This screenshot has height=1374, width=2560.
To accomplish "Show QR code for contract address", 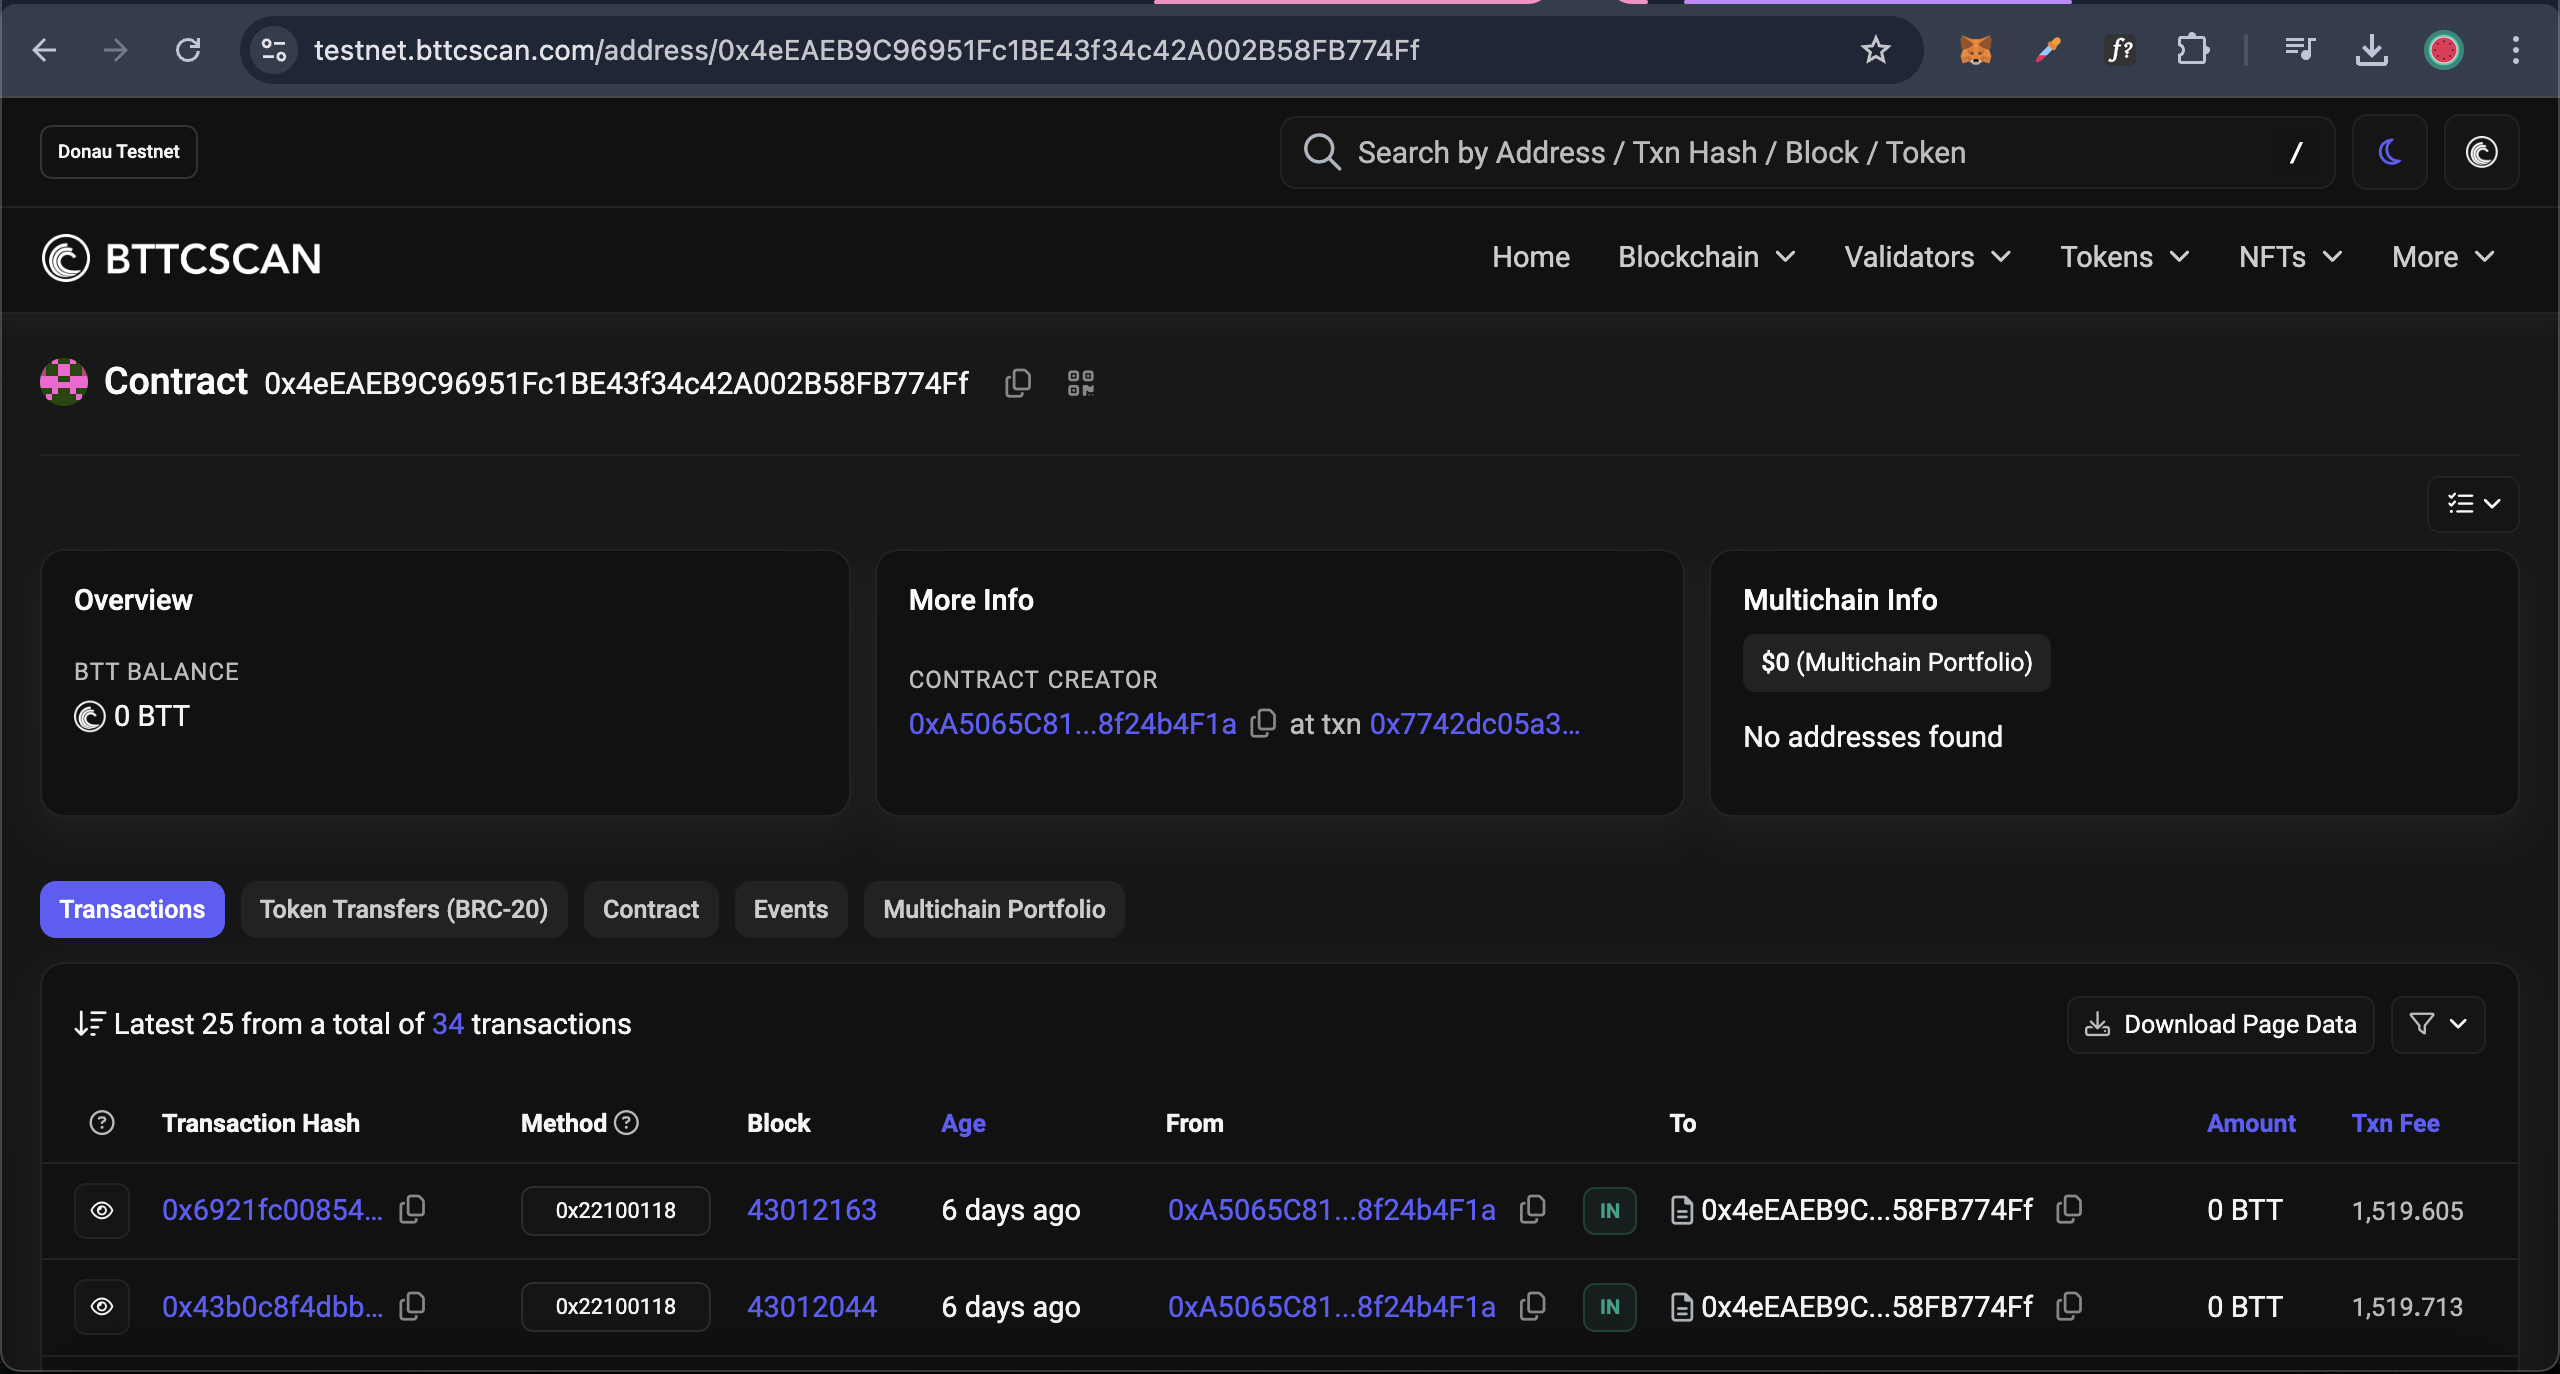I will coord(1080,383).
